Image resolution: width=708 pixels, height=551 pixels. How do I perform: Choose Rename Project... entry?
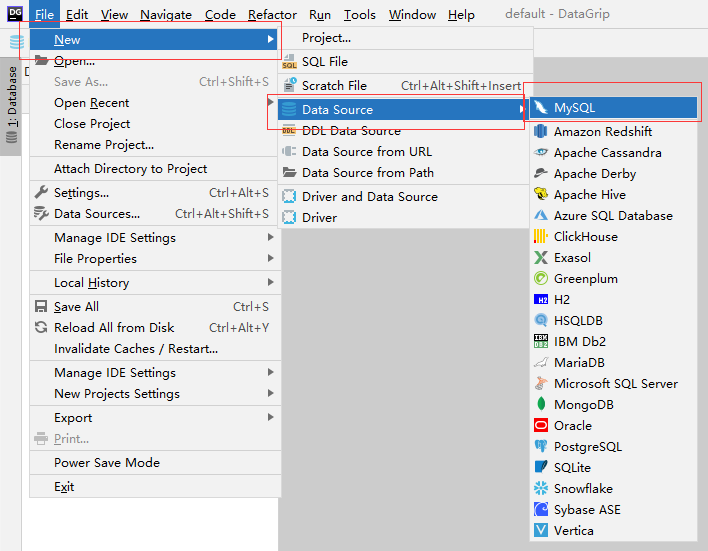(154, 145)
